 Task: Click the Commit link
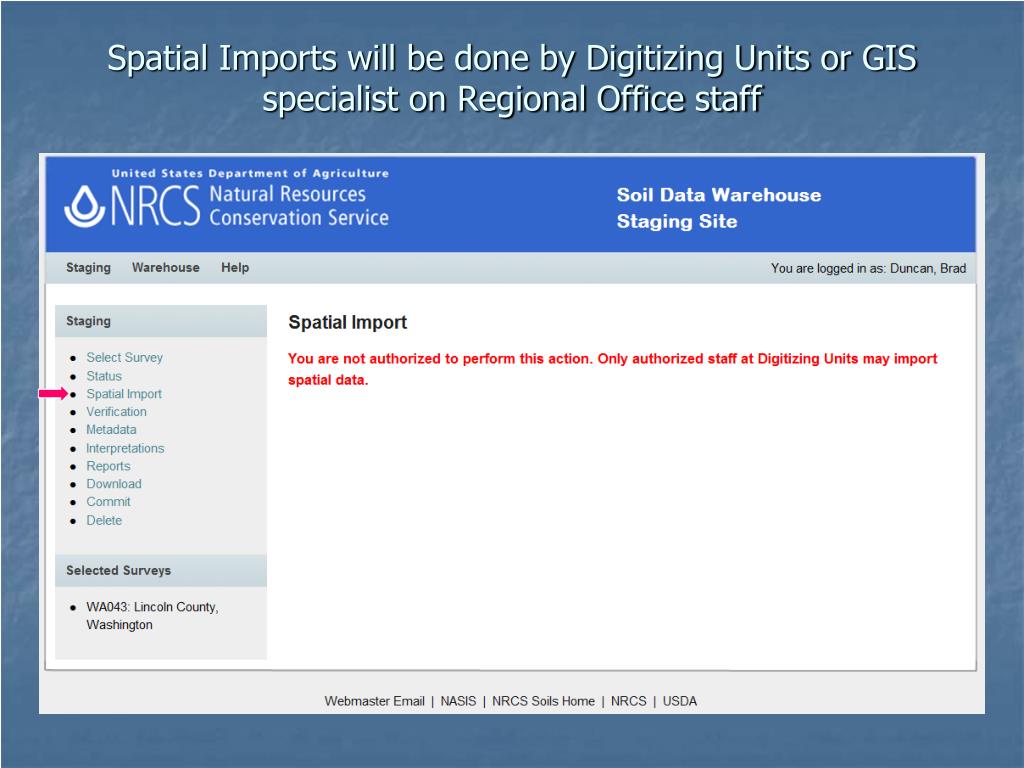[x=108, y=502]
